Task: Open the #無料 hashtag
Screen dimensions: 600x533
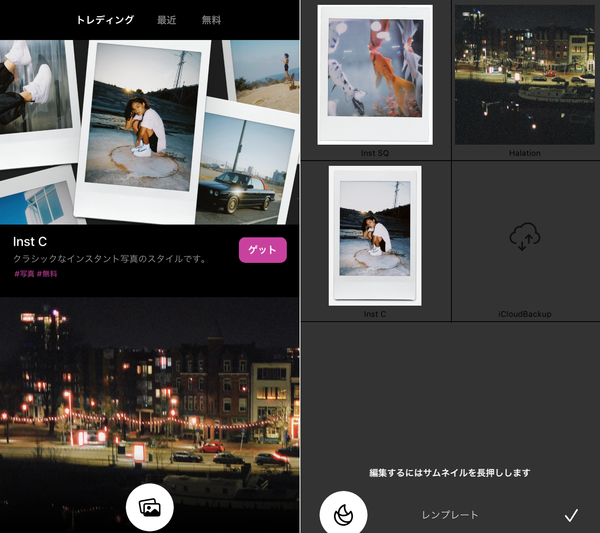Action: (x=47, y=274)
